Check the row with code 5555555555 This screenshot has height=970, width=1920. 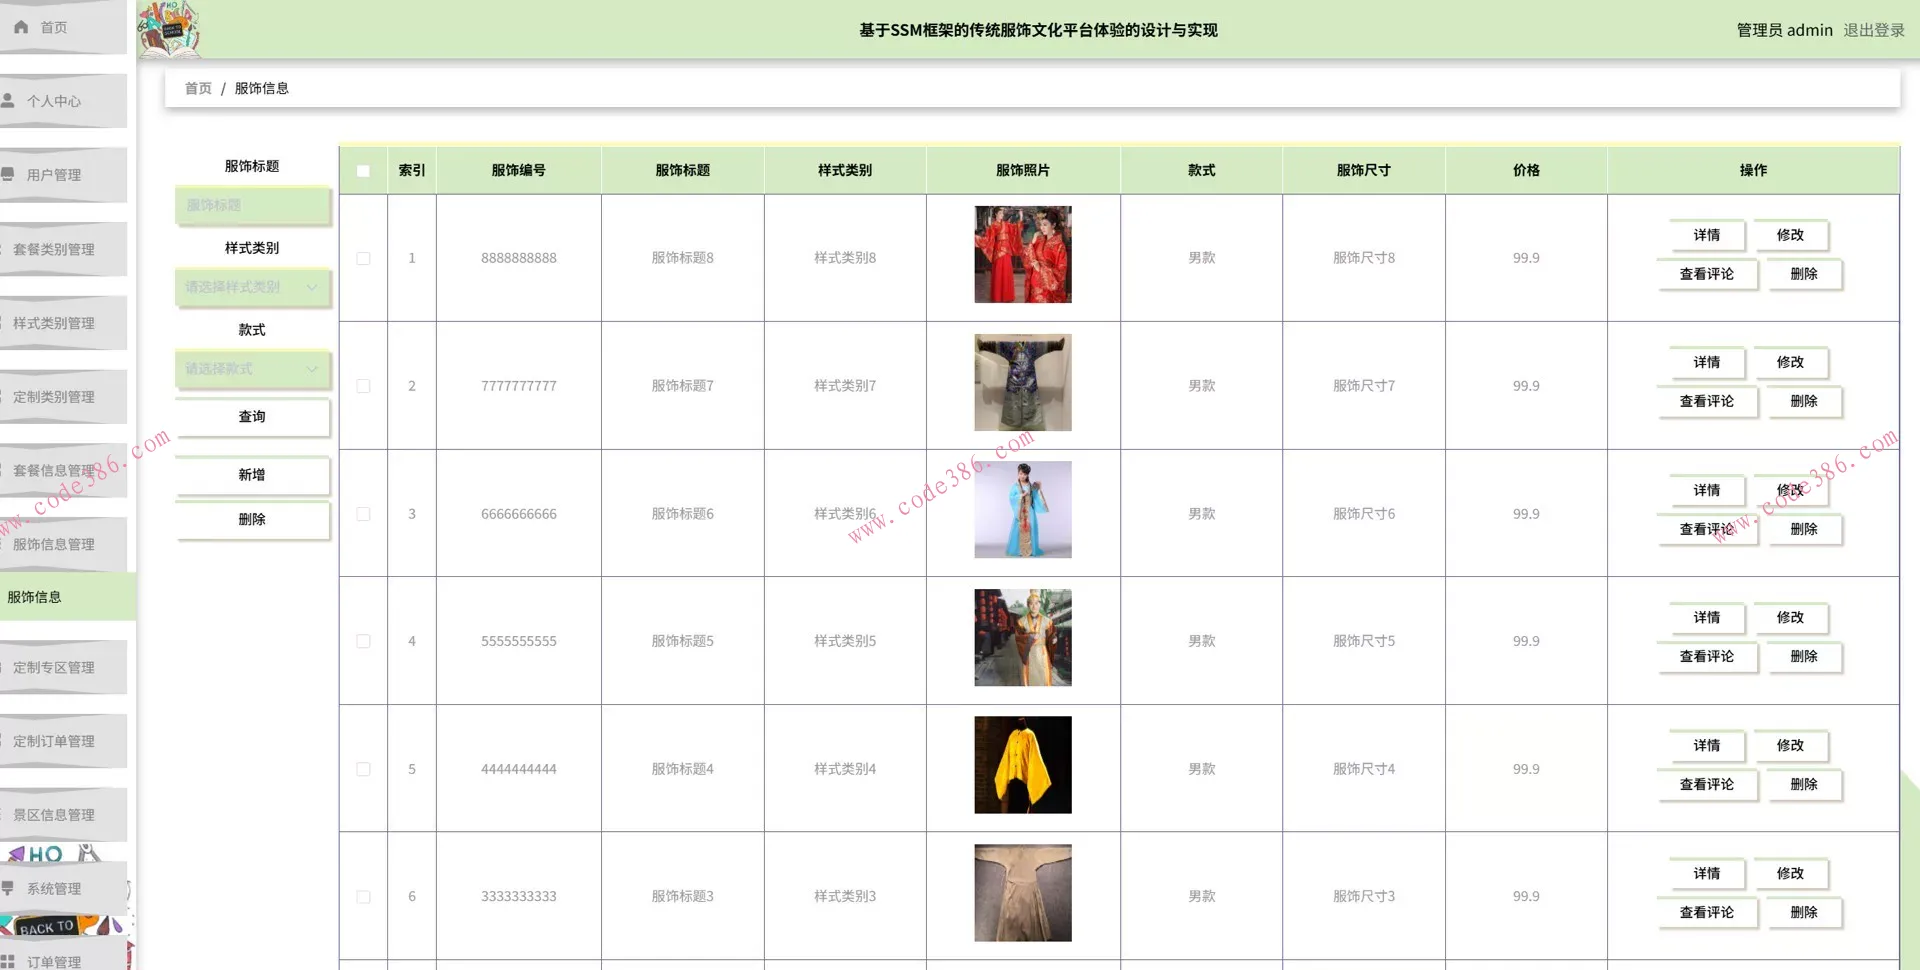click(x=363, y=641)
